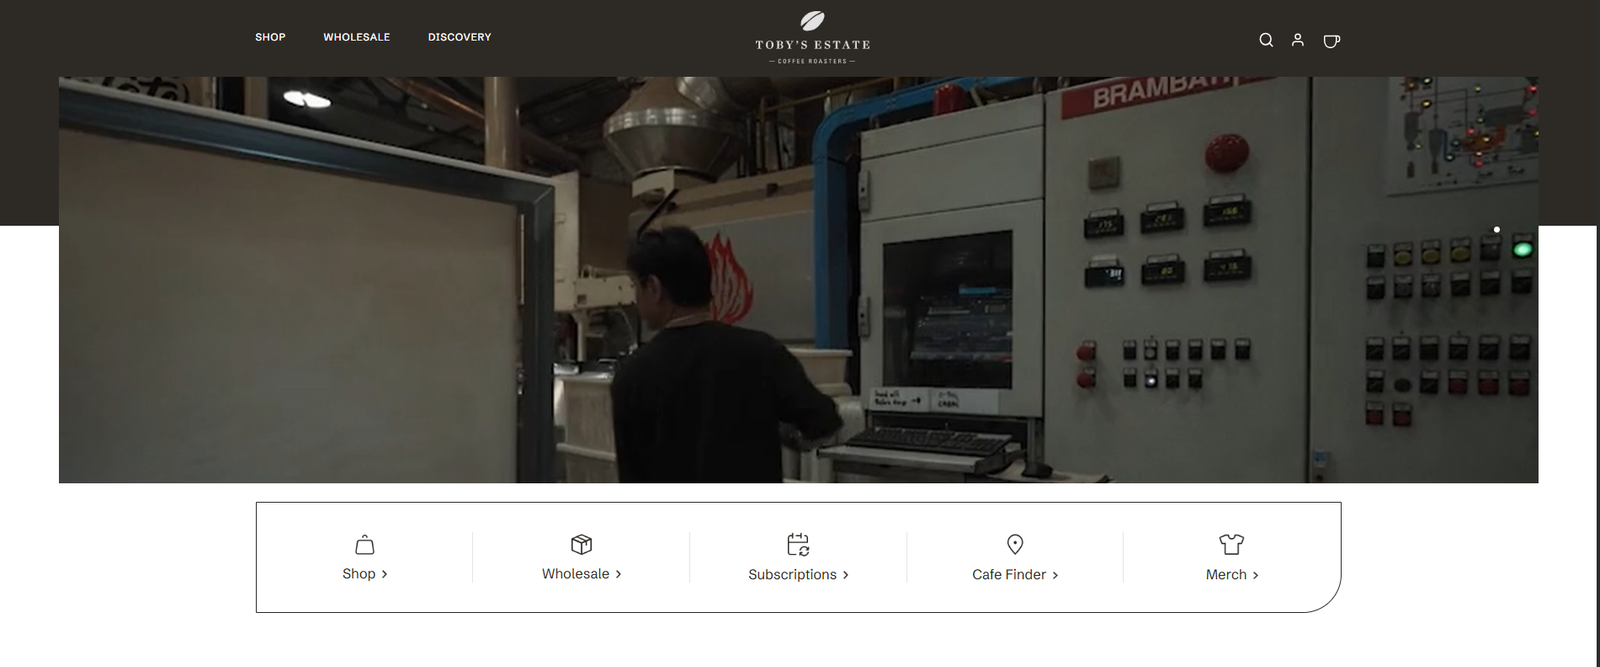Viewport: 1600px width, 667px height.
Task: Open the WHOLESALE menu in the header
Action: pos(356,37)
